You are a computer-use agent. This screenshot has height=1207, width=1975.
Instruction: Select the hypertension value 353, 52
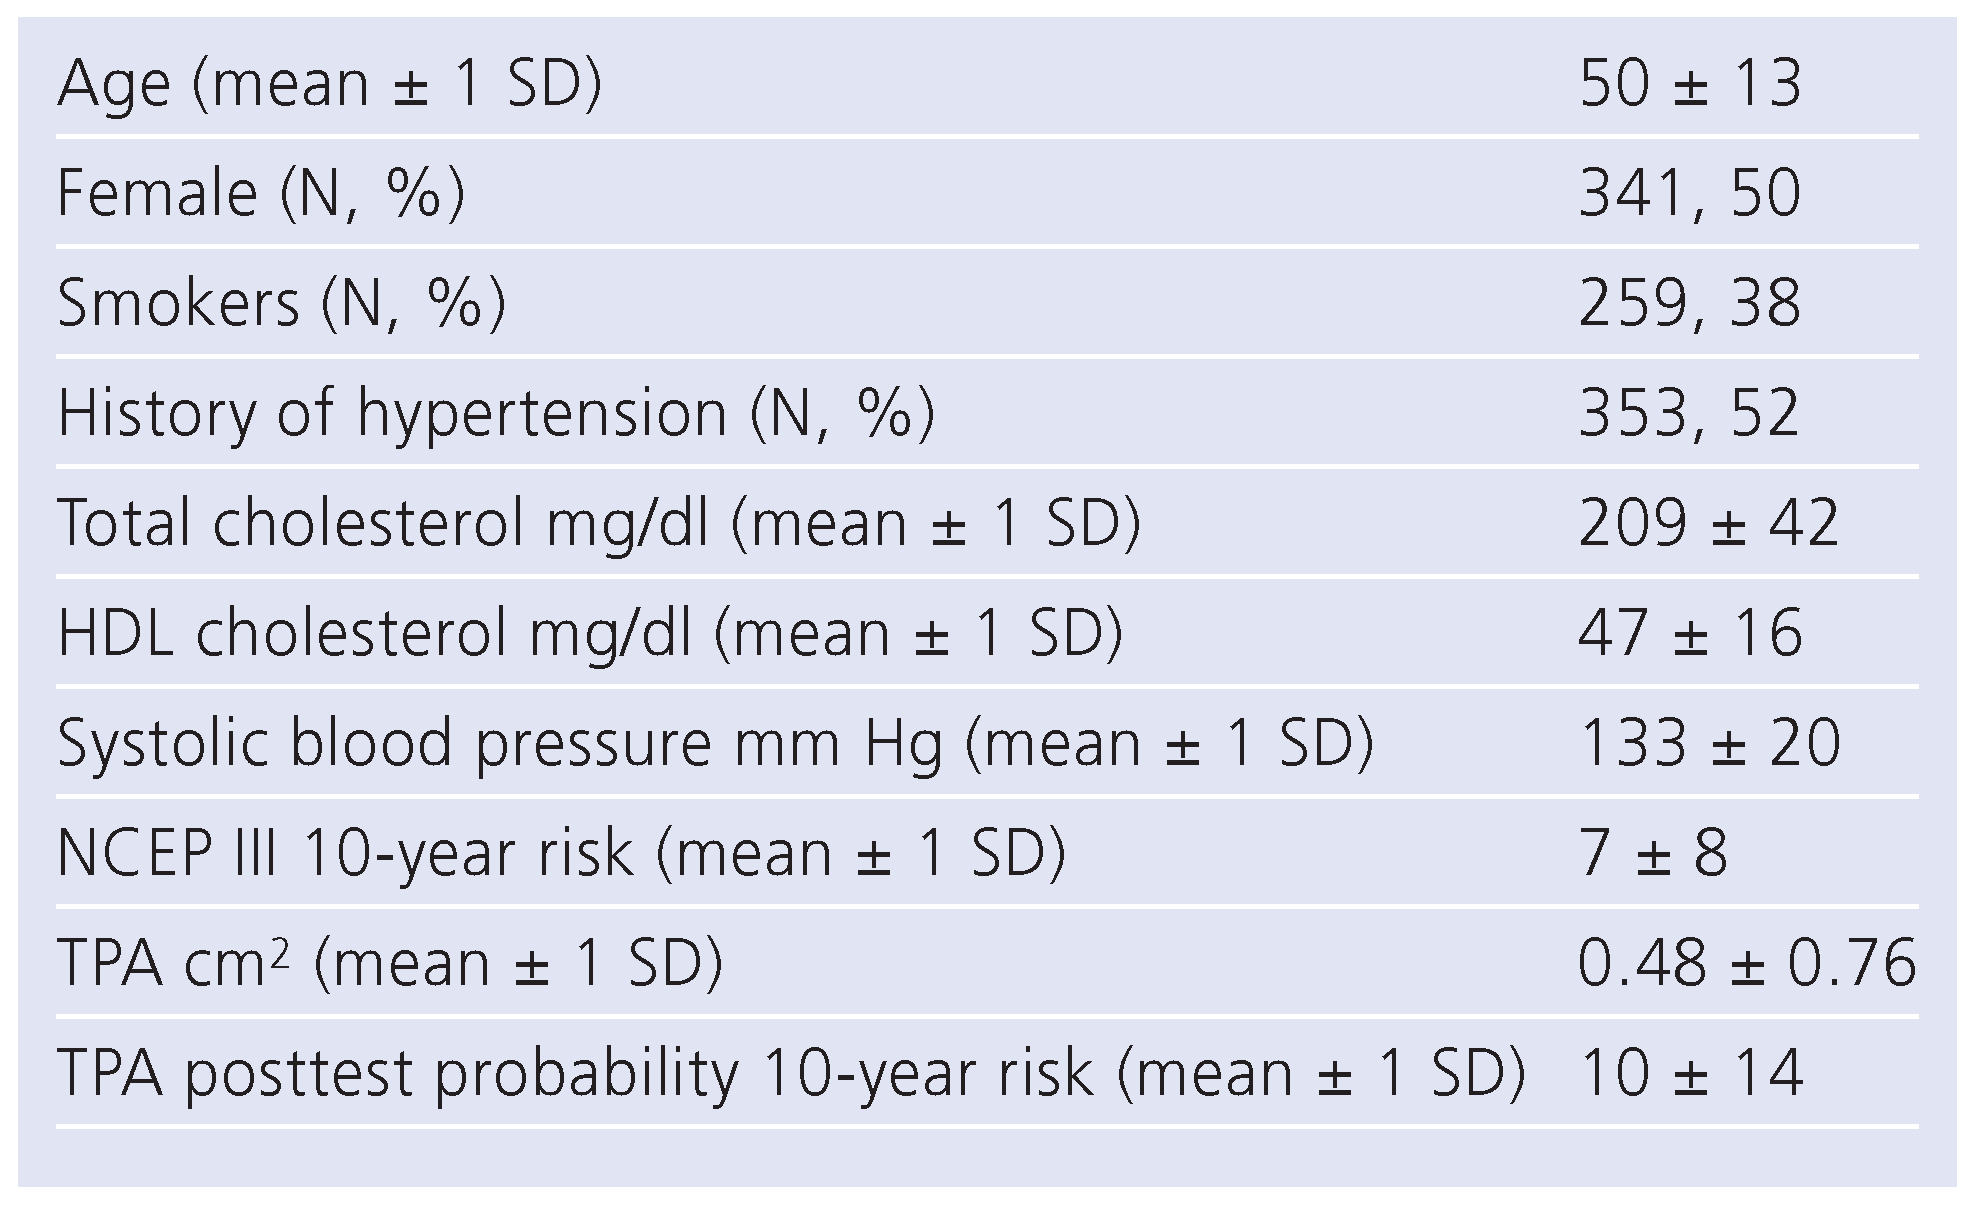1690,413
